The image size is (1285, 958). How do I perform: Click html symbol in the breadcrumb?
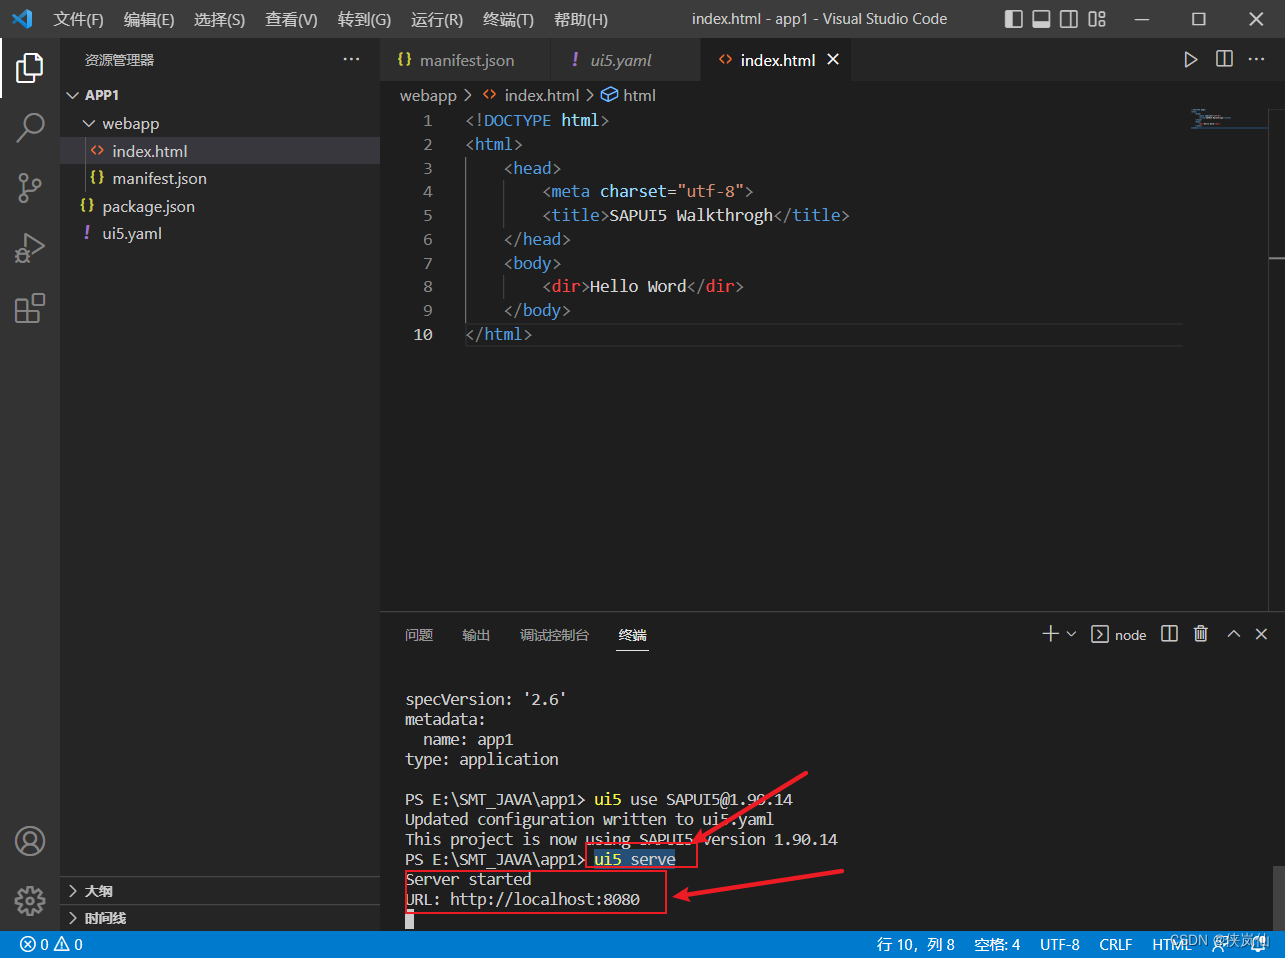click(x=628, y=95)
